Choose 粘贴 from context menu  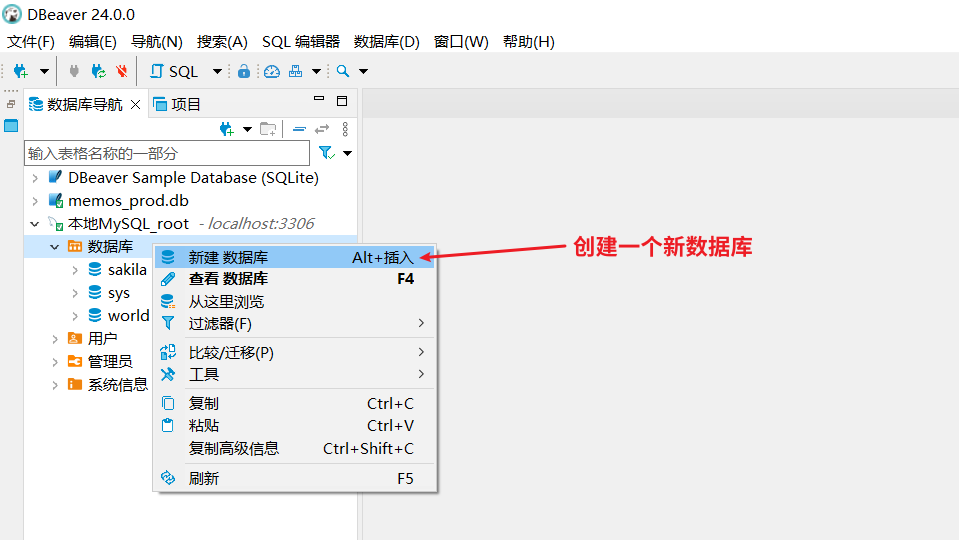tap(294, 426)
